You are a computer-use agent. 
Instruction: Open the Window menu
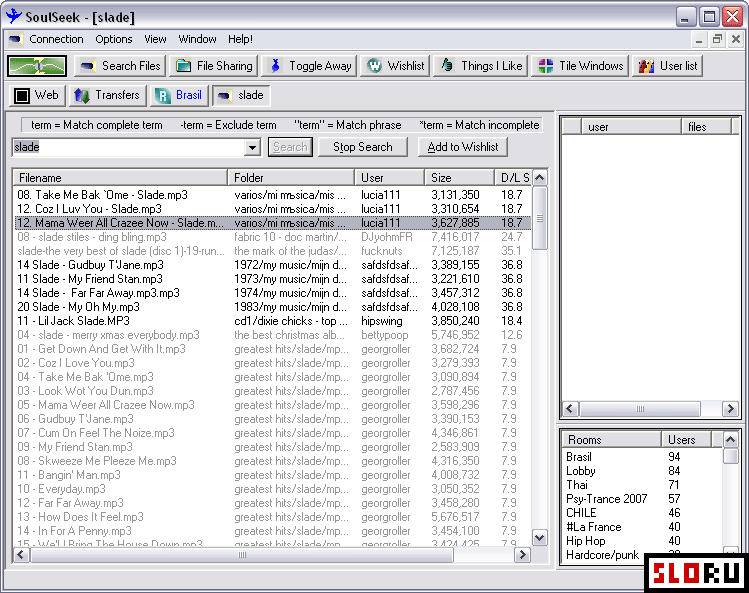[x=197, y=39]
